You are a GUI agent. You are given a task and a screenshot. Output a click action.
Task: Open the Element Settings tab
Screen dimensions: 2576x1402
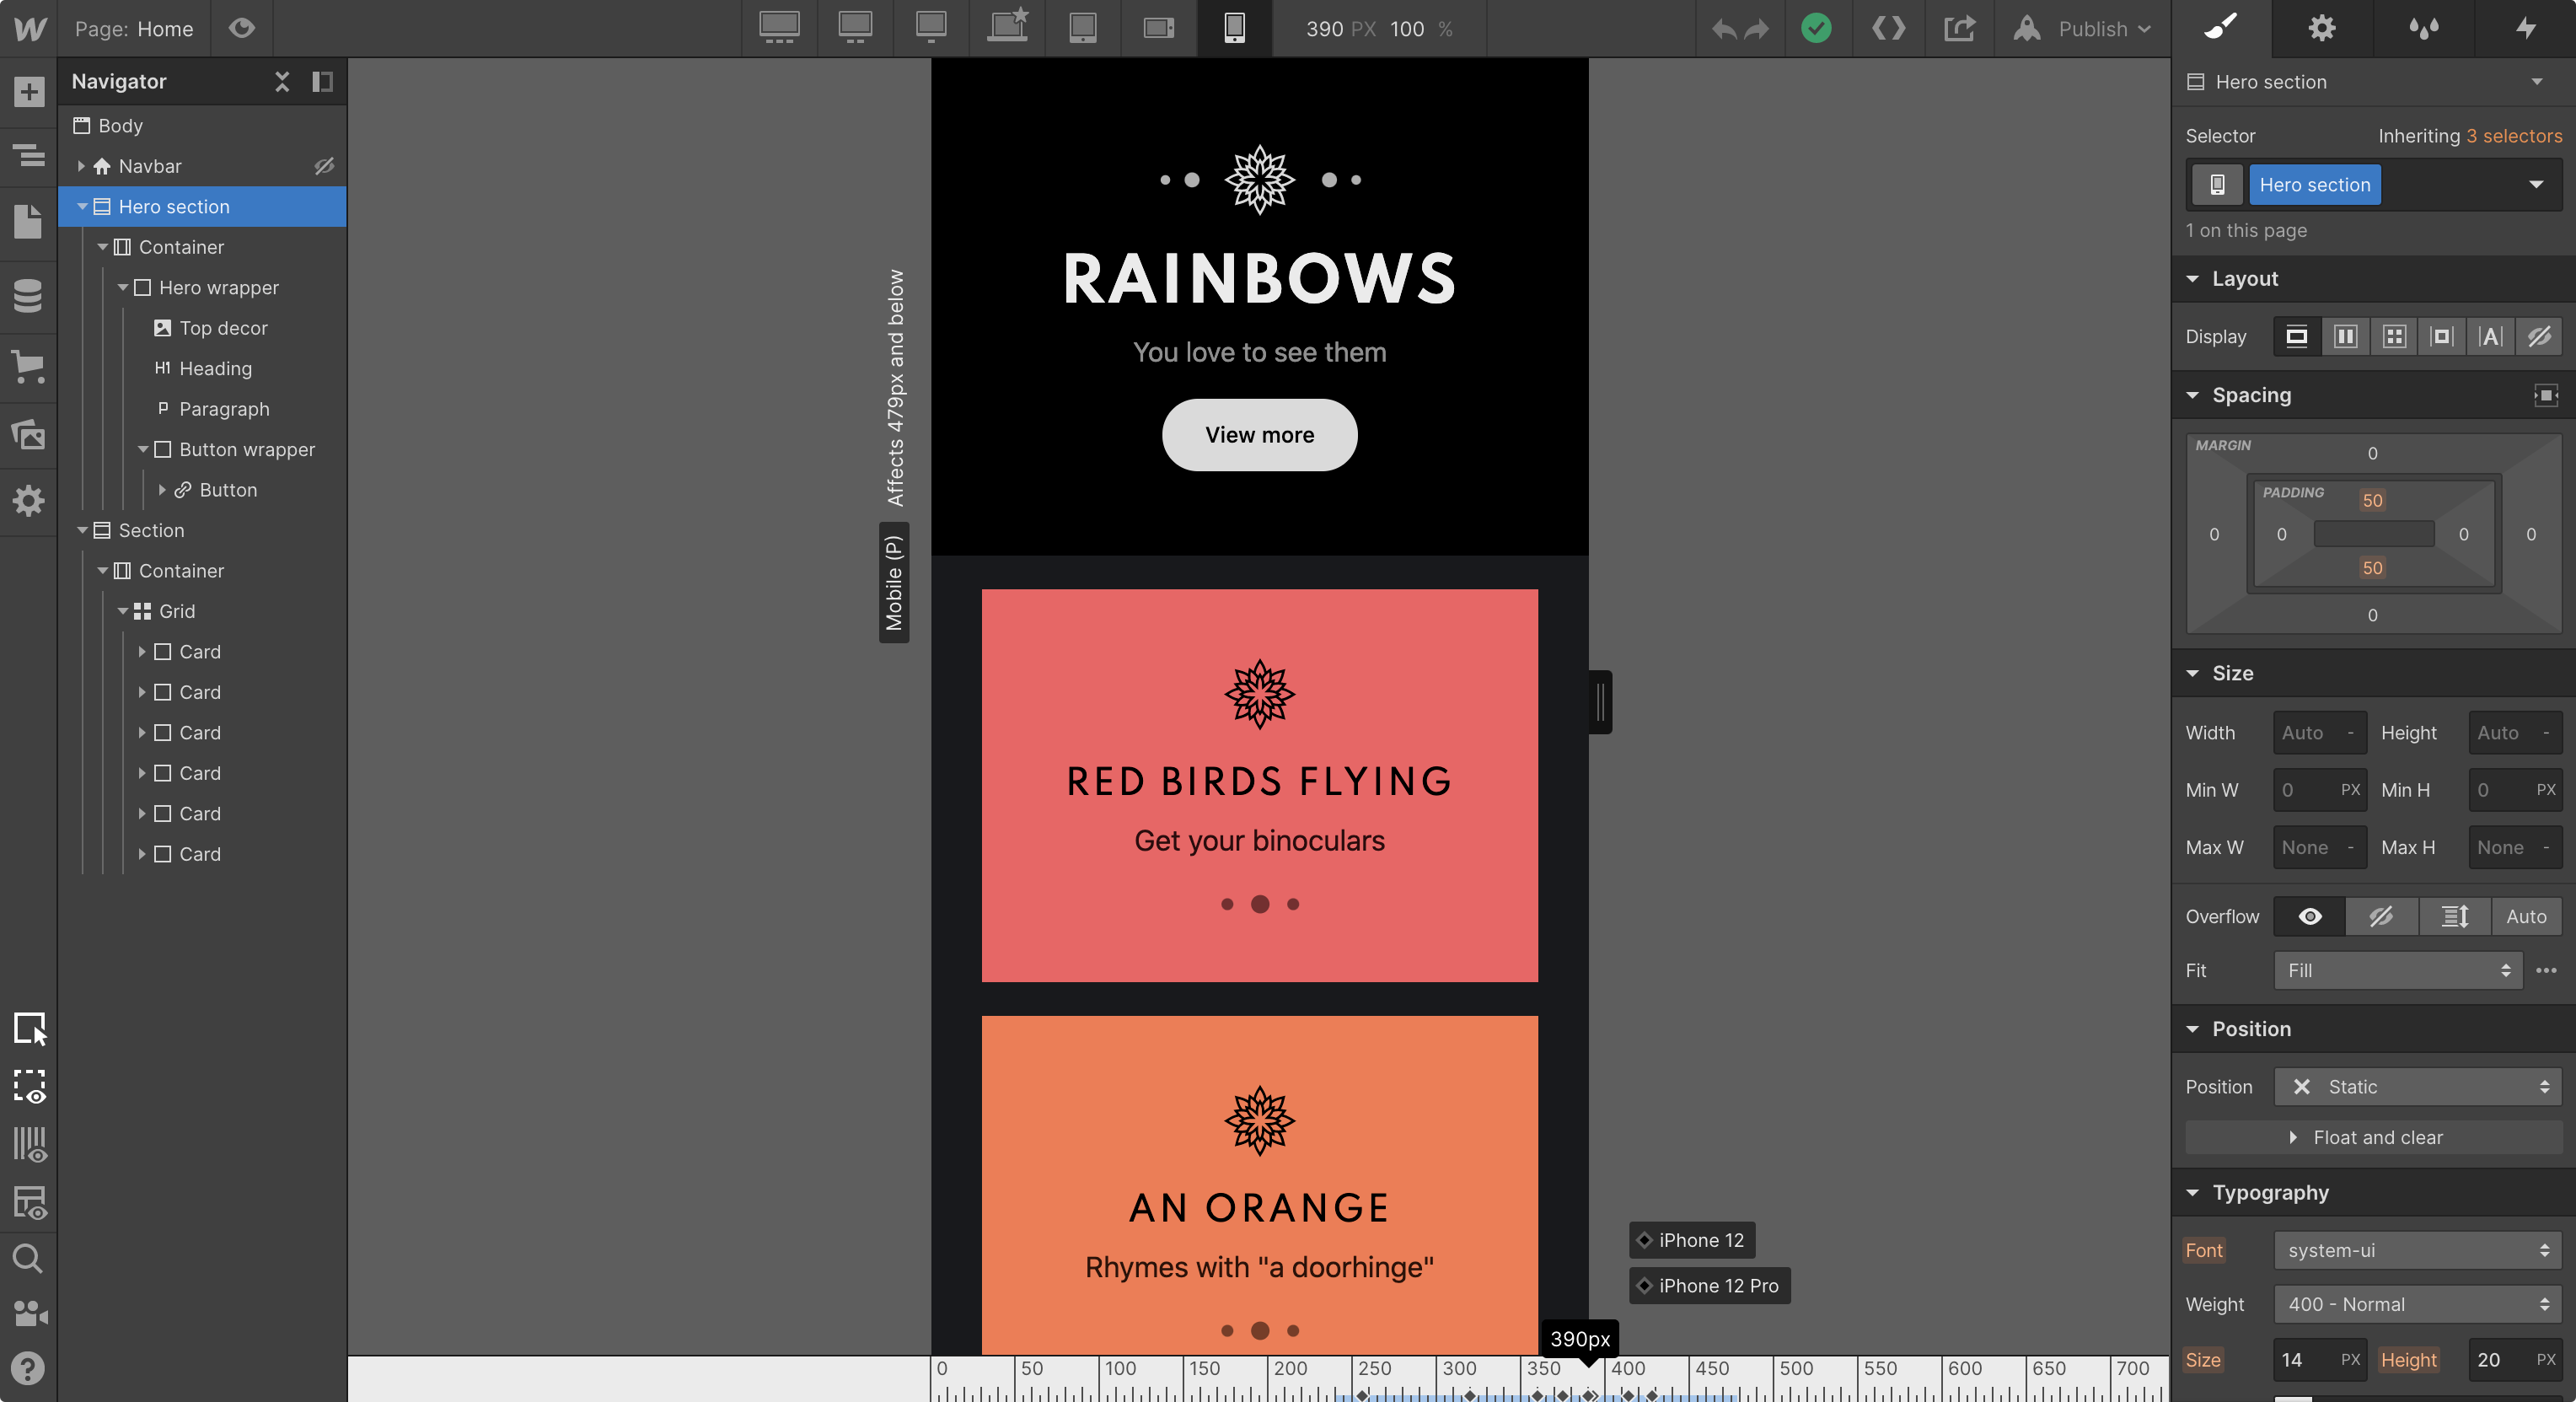[2321, 29]
